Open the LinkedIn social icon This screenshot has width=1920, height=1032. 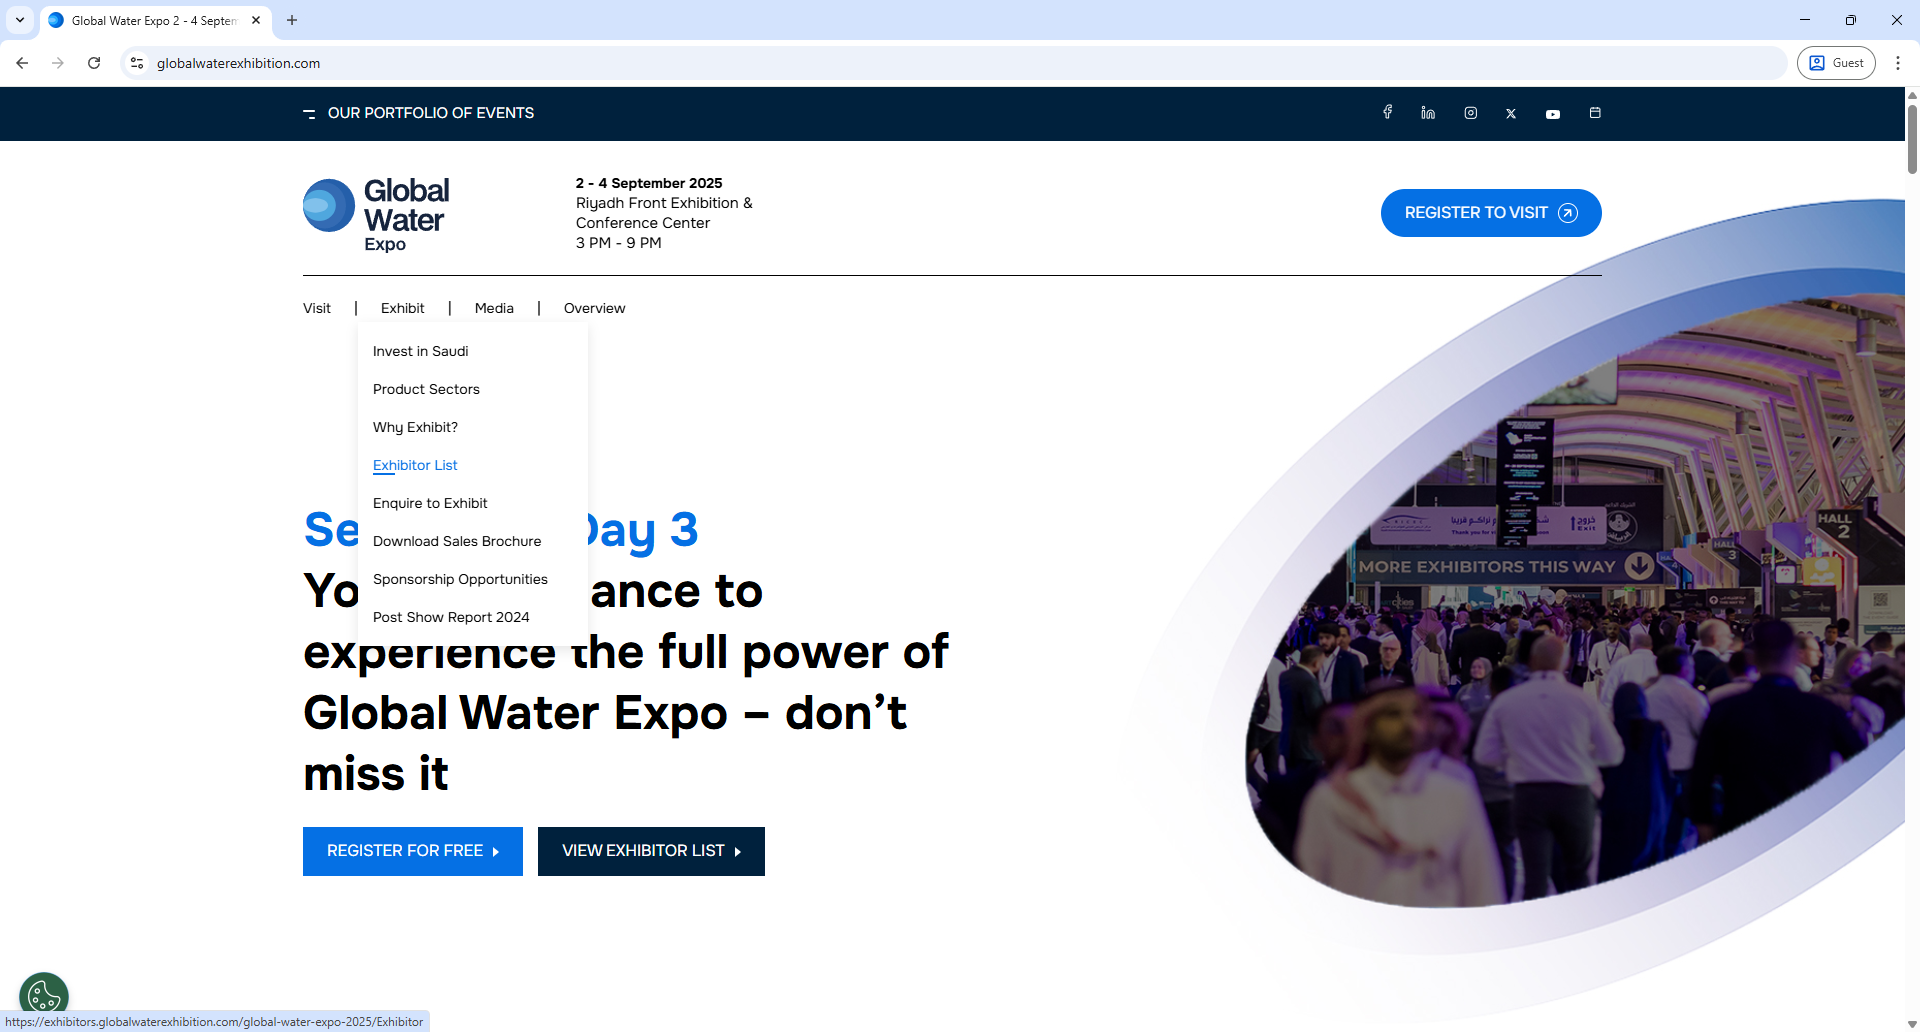click(x=1427, y=113)
